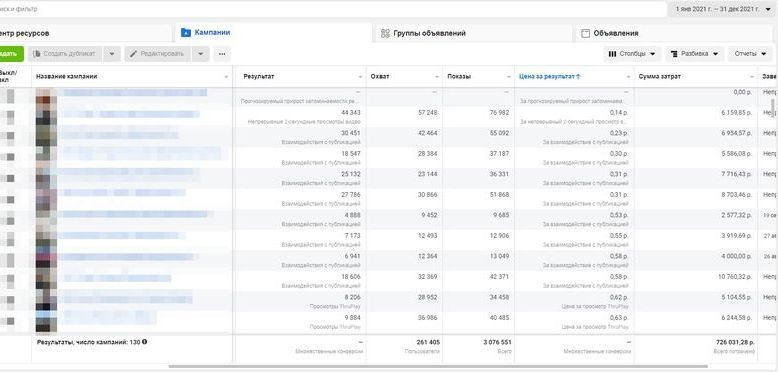Image resolution: width=778 pixels, height=372 pixels.
Task: Open the Столбцы columns dropdown
Action: click(632, 54)
